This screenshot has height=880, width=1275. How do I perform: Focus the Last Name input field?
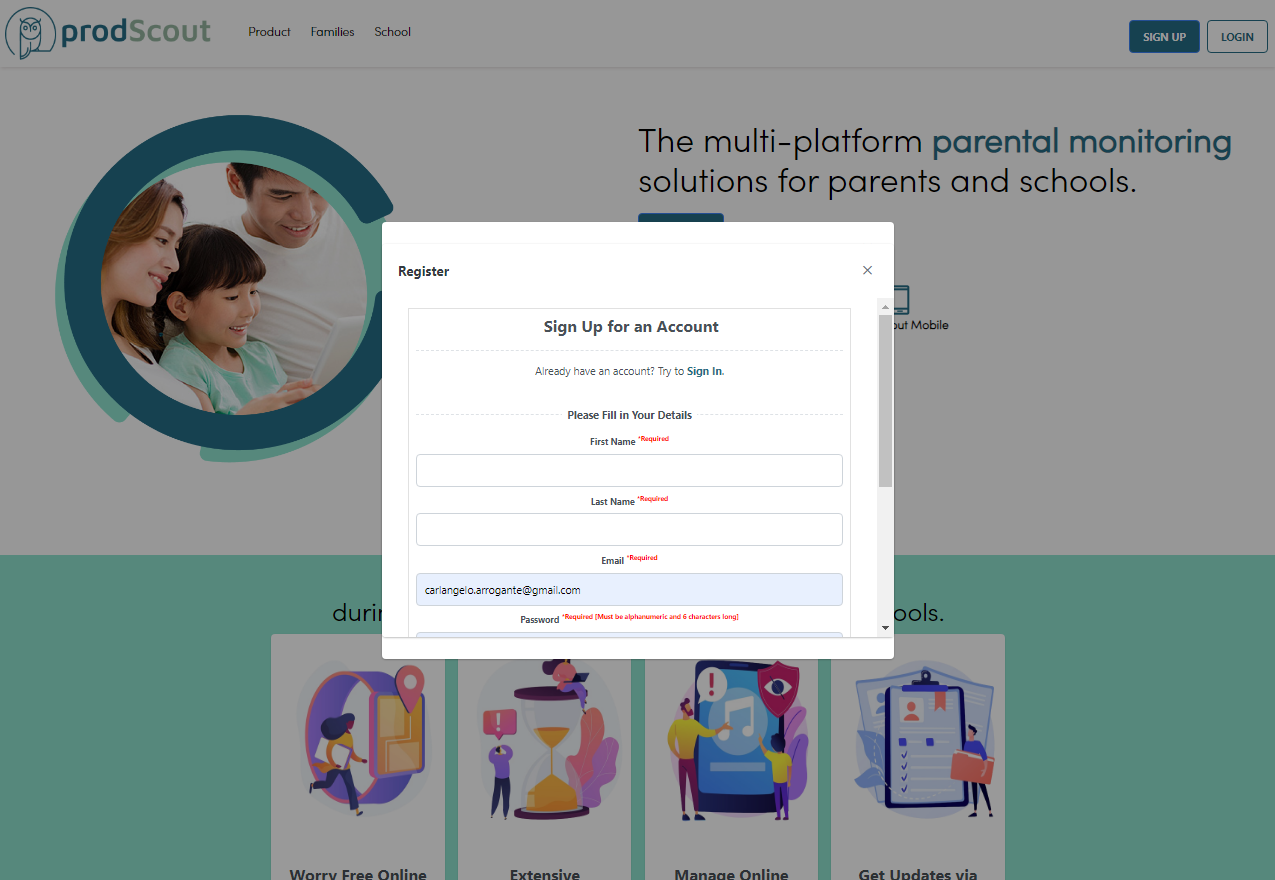coord(629,529)
